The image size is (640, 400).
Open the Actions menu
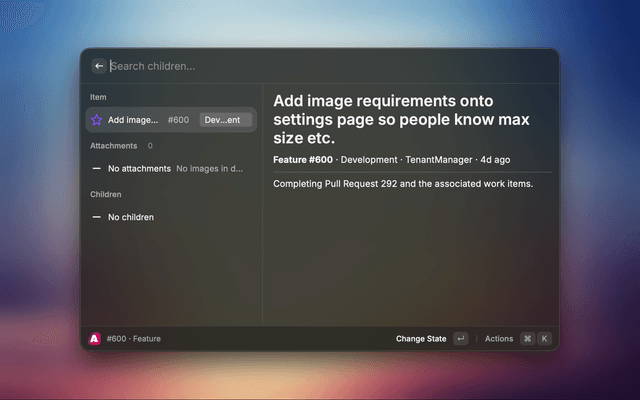(499, 339)
